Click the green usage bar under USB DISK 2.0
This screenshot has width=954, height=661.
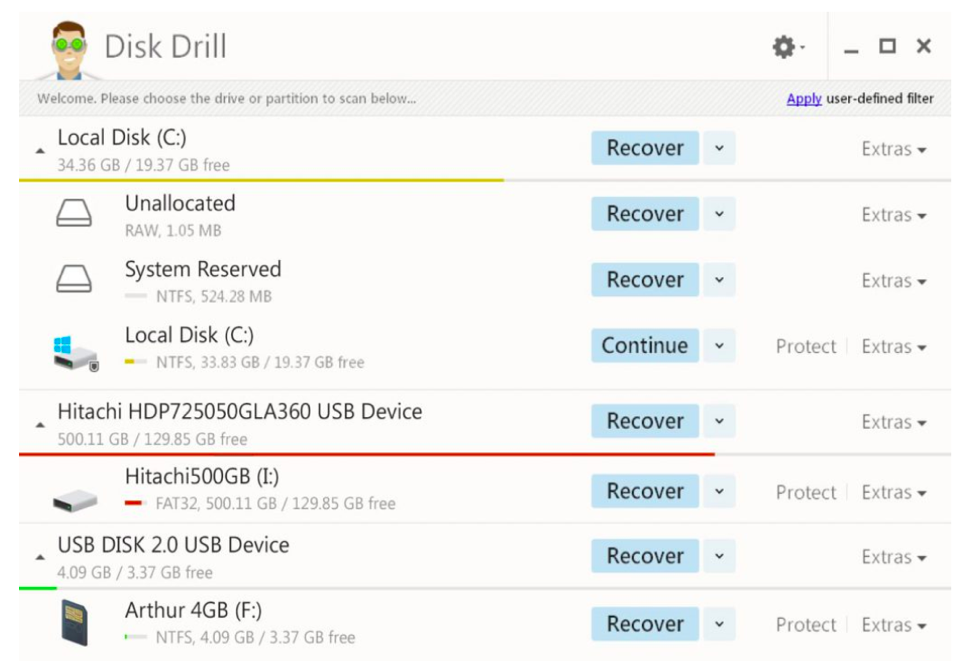tap(38, 588)
